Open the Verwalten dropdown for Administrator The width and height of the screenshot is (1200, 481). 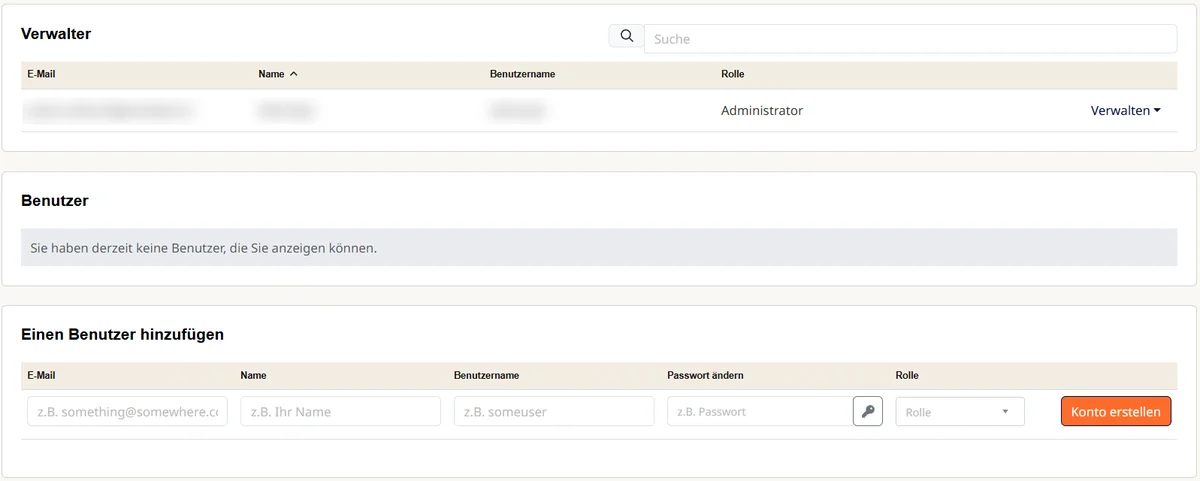coord(1125,111)
